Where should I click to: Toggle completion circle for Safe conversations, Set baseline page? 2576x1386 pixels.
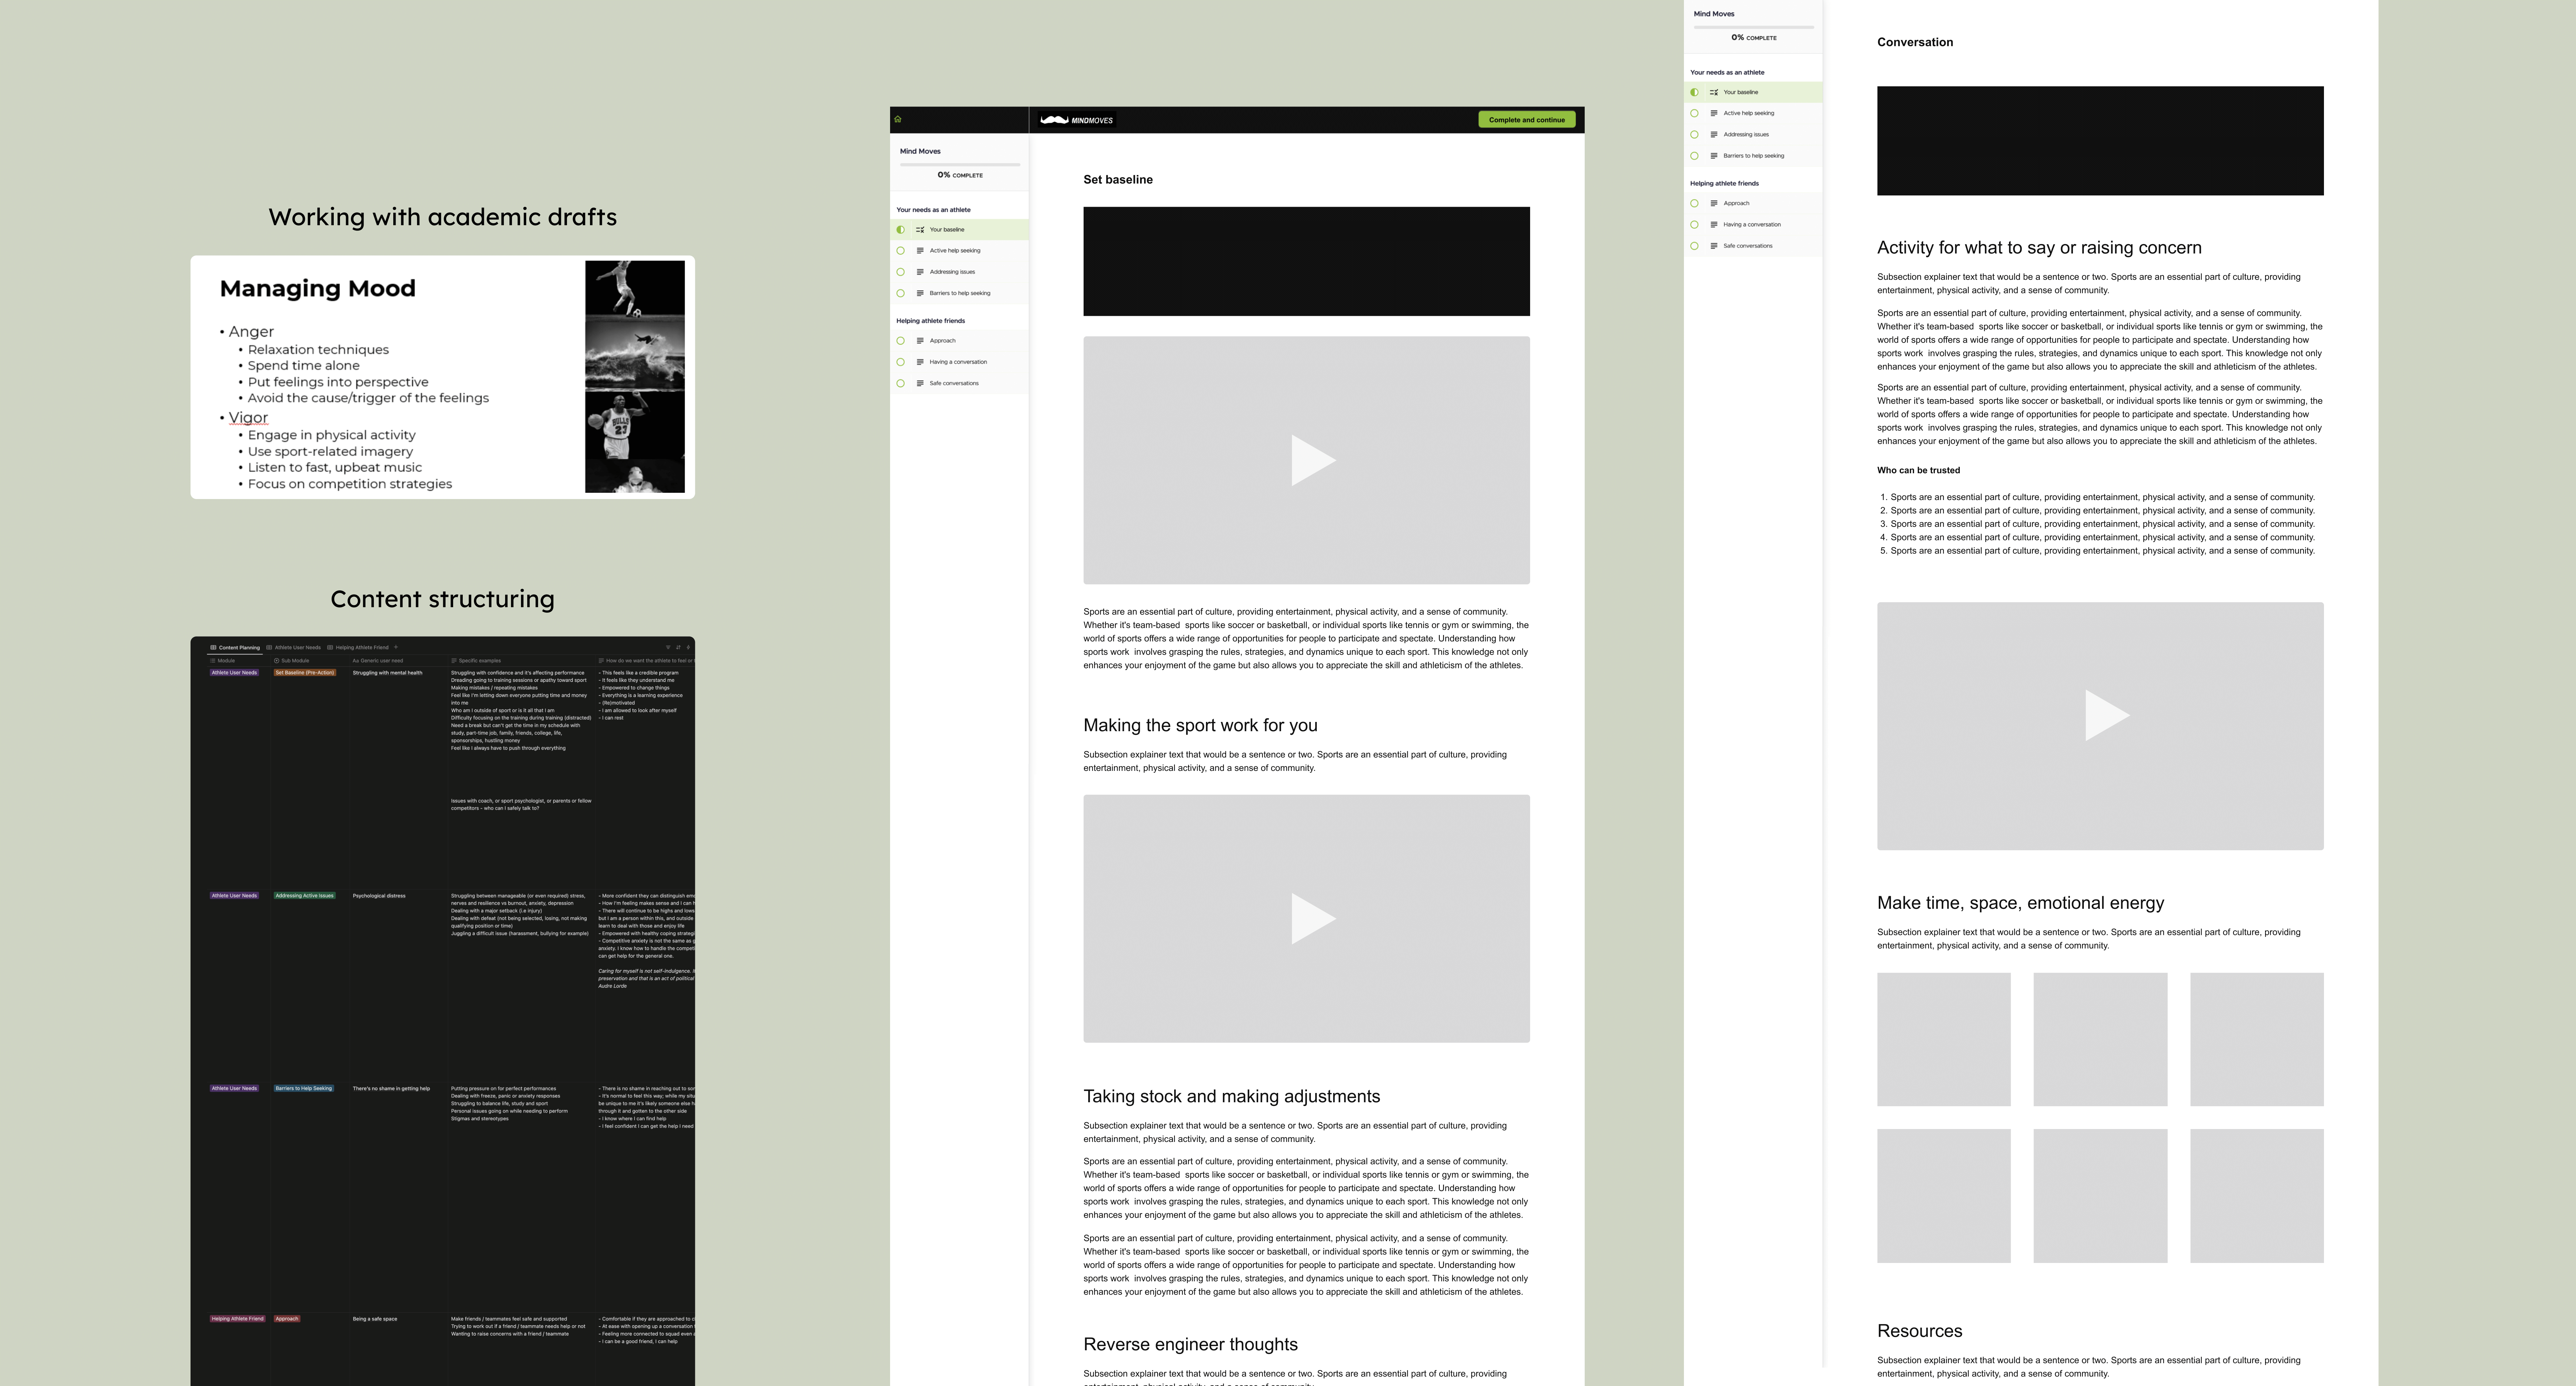(x=901, y=383)
